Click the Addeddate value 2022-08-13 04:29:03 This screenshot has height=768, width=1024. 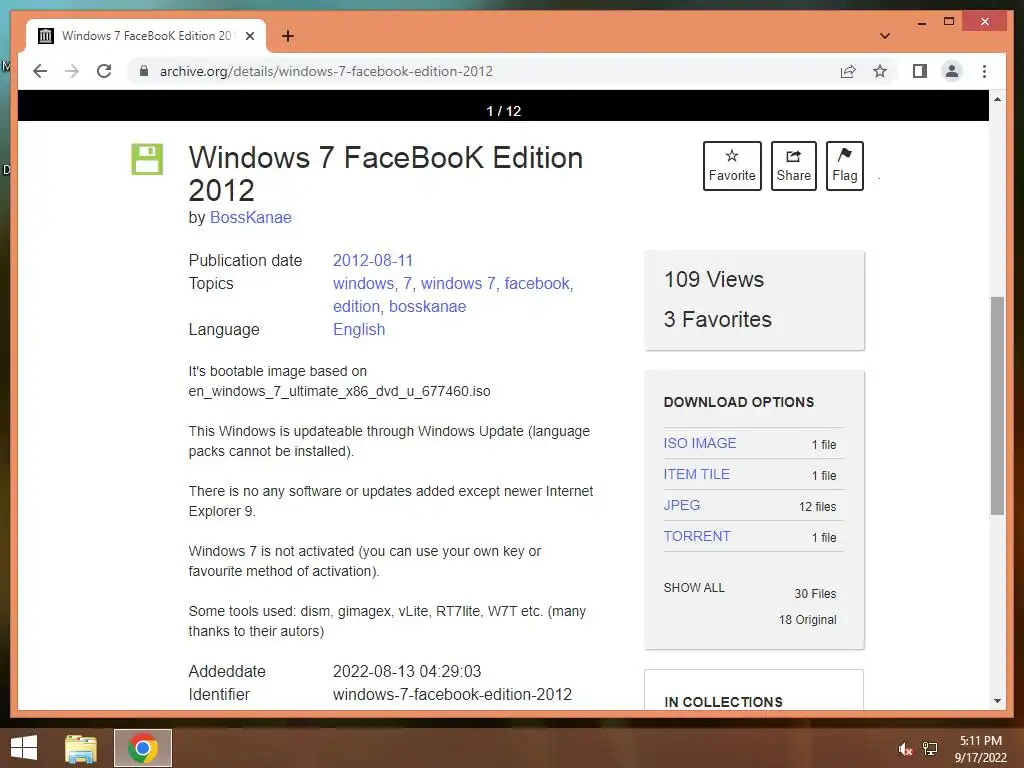[x=407, y=671]
